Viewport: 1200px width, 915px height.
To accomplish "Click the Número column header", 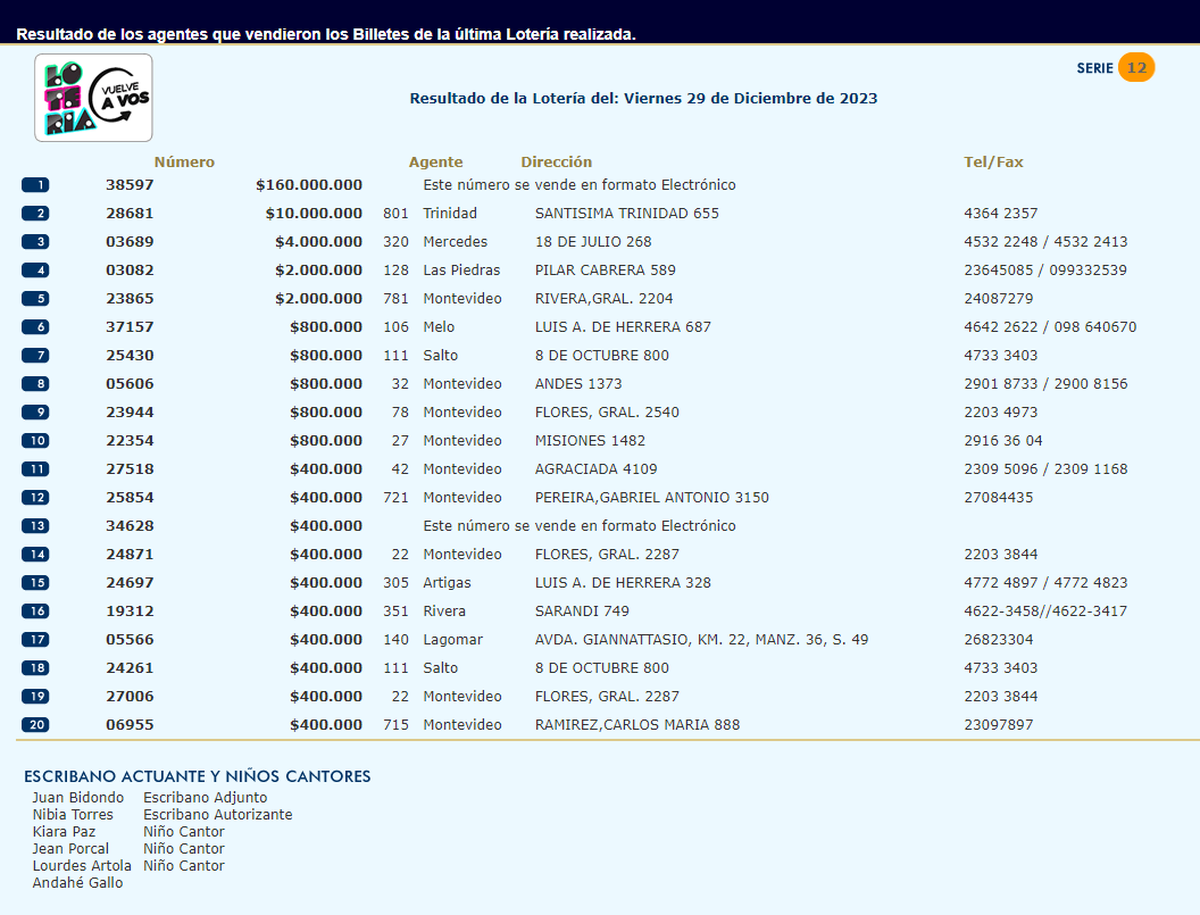I will point(184,162).
